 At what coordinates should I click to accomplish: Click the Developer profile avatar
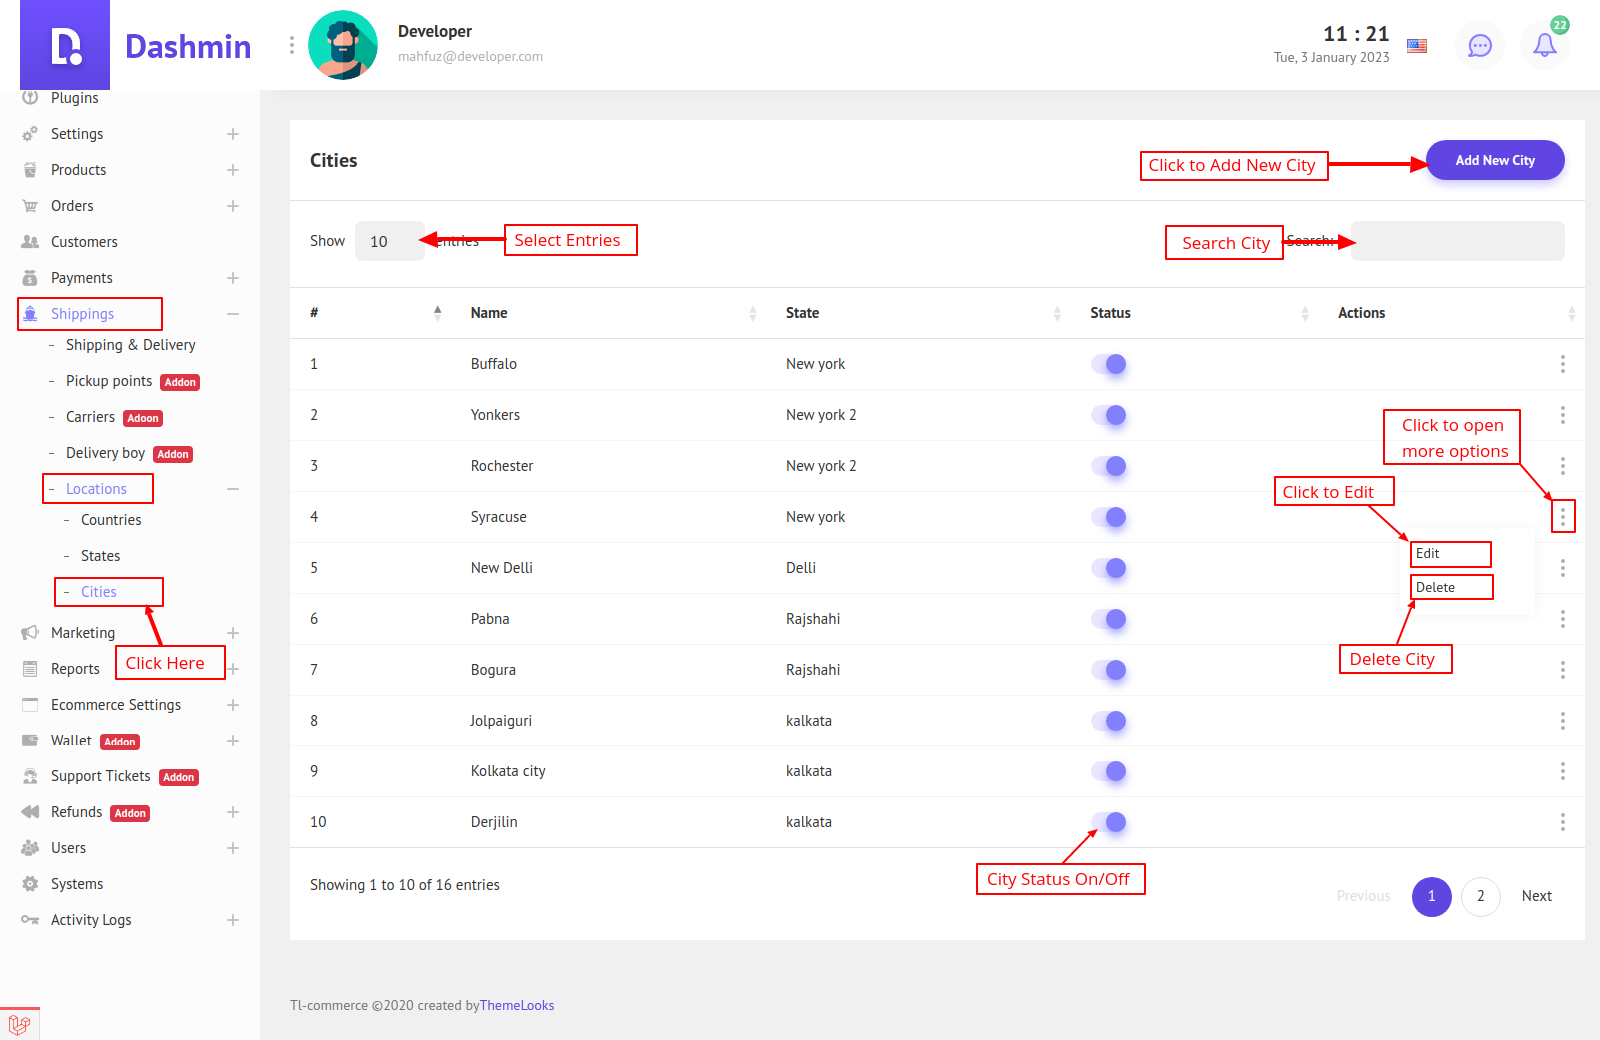point(343,45)
